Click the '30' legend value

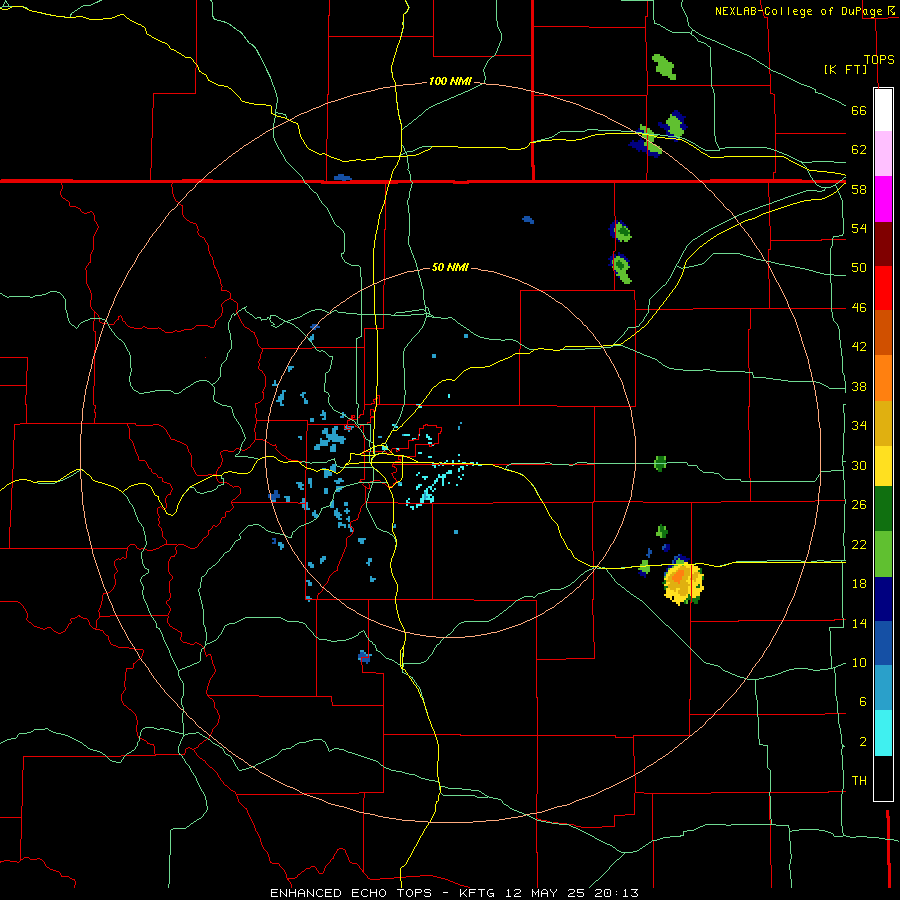point(859,465)
